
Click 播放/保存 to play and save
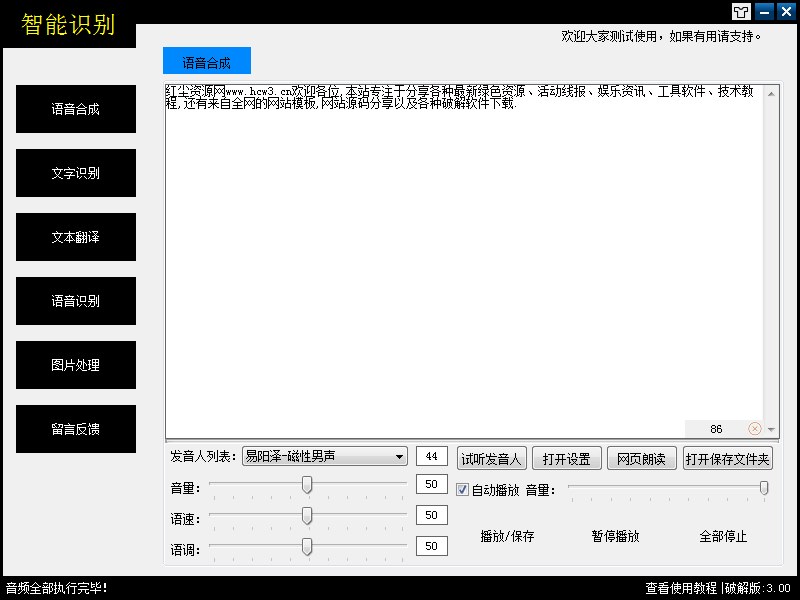507,536
